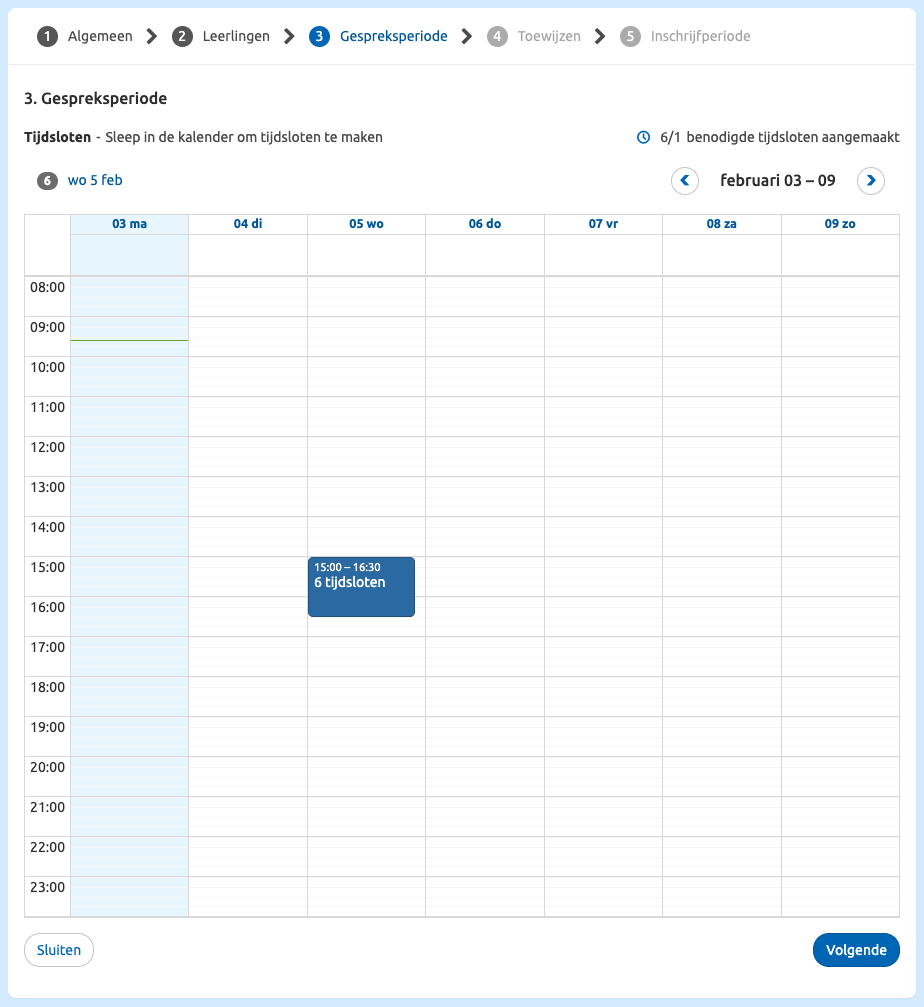Viewport: 924px width, 1007px height.
Task: Click the Sluiten button
Action: click(58, 949)
